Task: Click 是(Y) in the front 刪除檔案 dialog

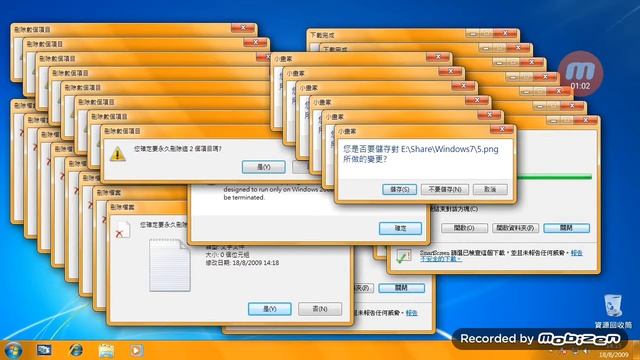Action: point(270,309)
